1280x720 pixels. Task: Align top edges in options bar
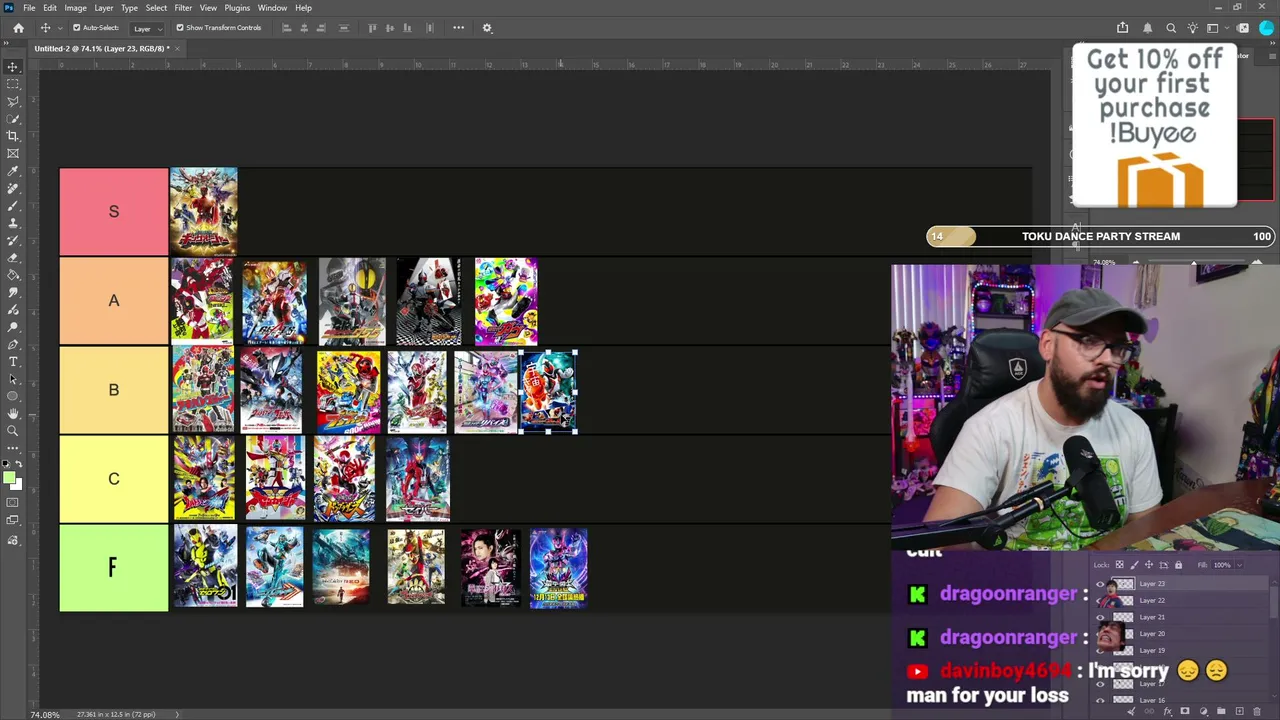(x=372, y=28)
